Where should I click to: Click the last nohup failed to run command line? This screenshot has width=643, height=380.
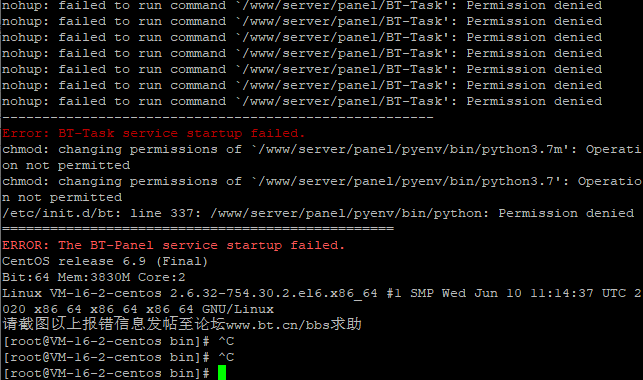tap(302, 101)
